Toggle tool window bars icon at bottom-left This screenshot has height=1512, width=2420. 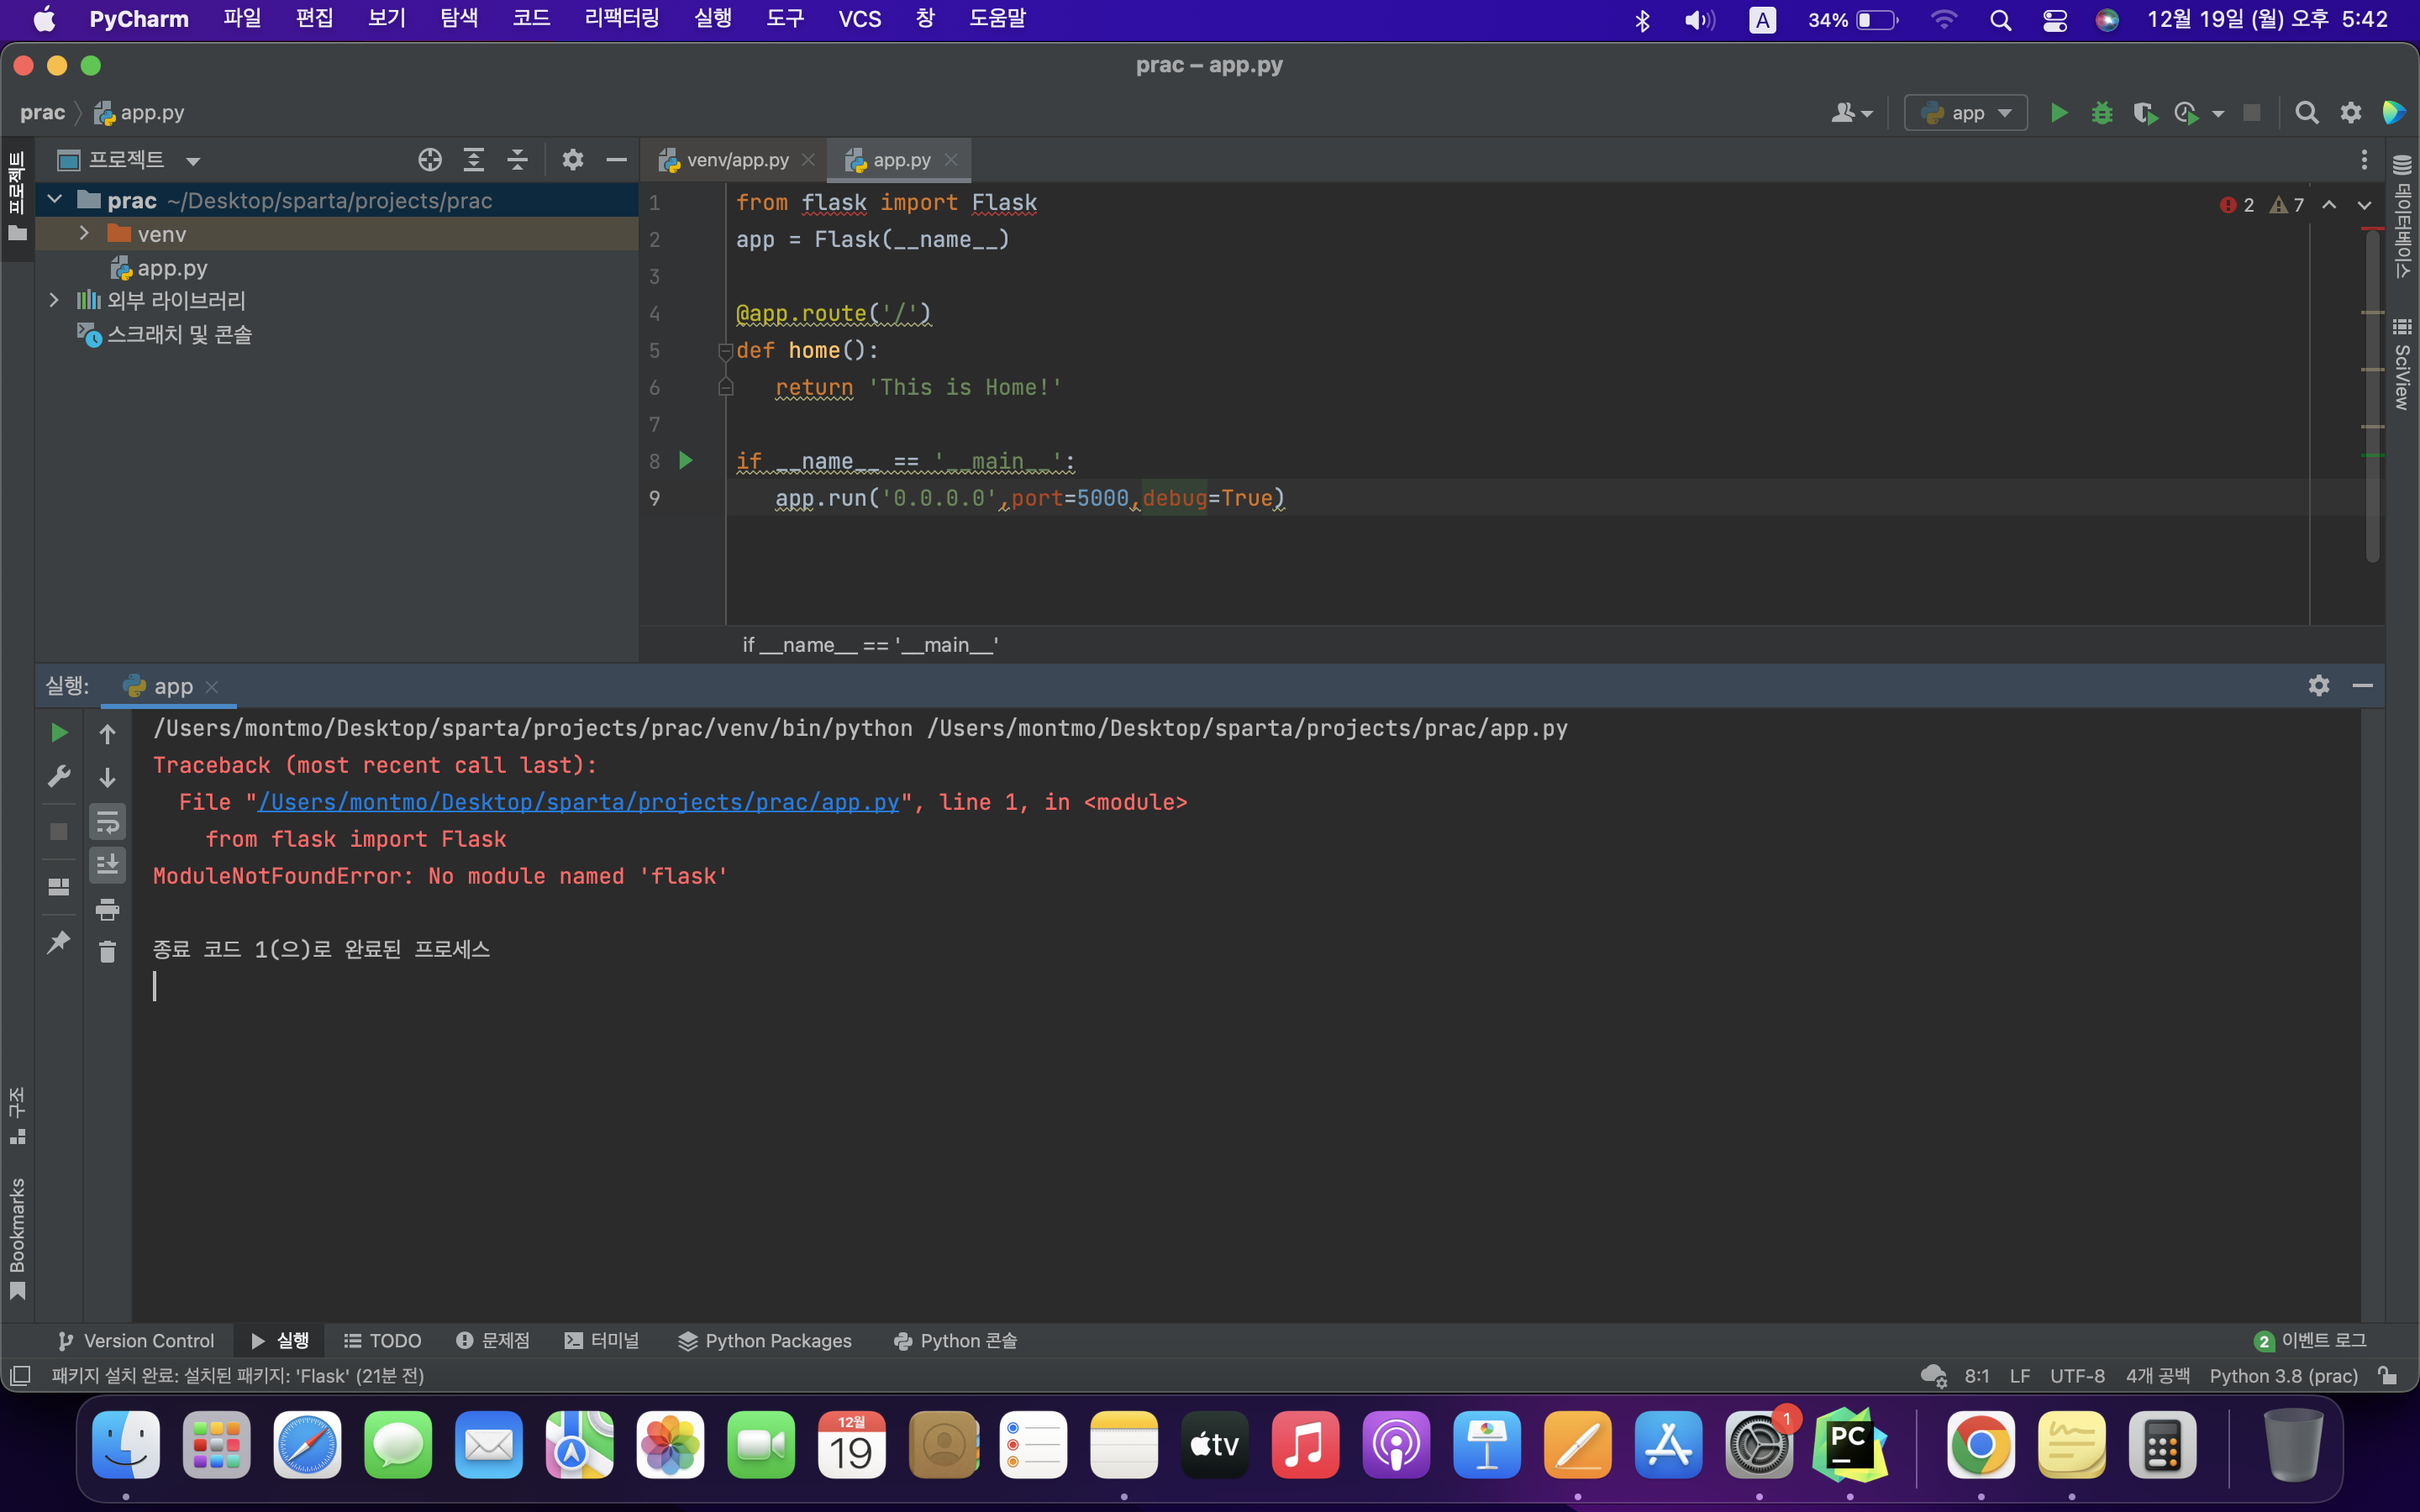(20, 1376)
